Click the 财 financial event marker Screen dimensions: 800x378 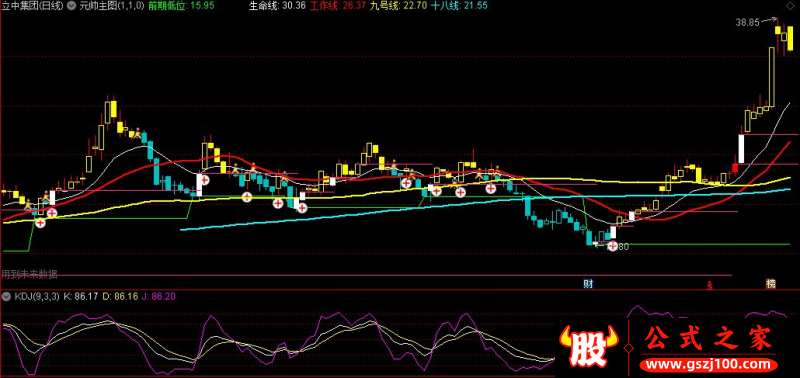tap(588, 284)
